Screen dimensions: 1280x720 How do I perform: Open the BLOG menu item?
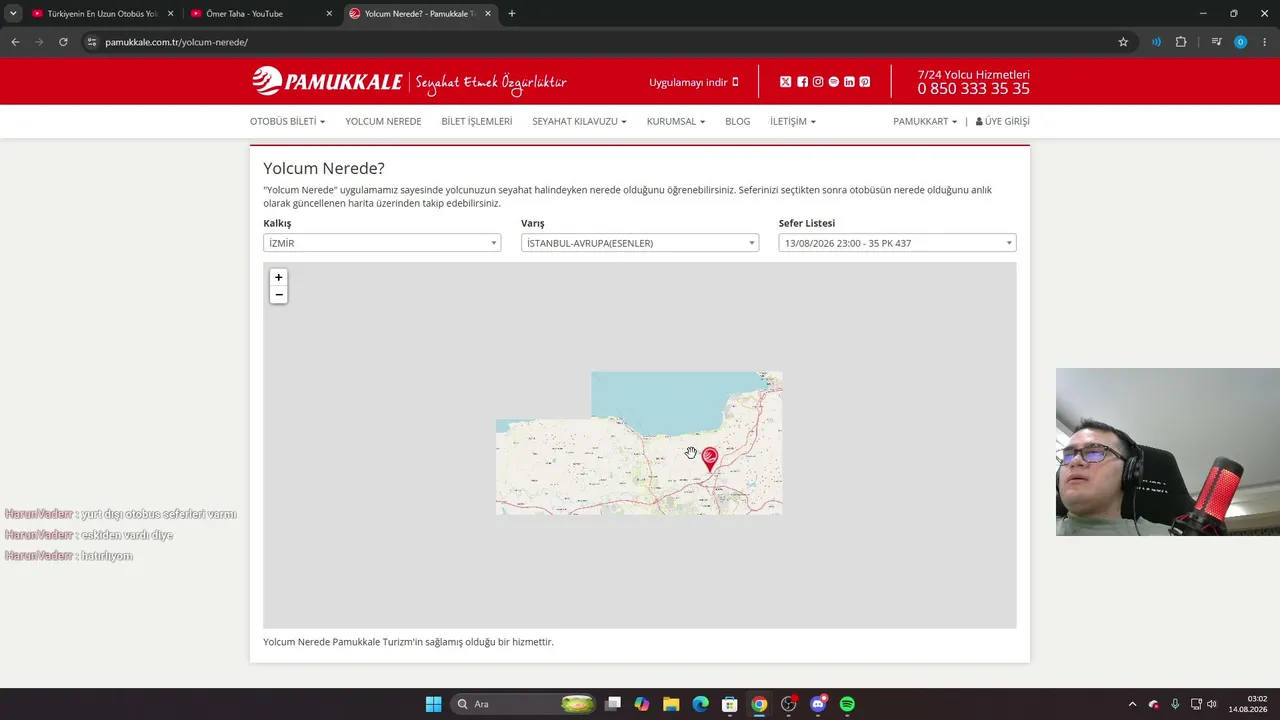click(737, 121)
